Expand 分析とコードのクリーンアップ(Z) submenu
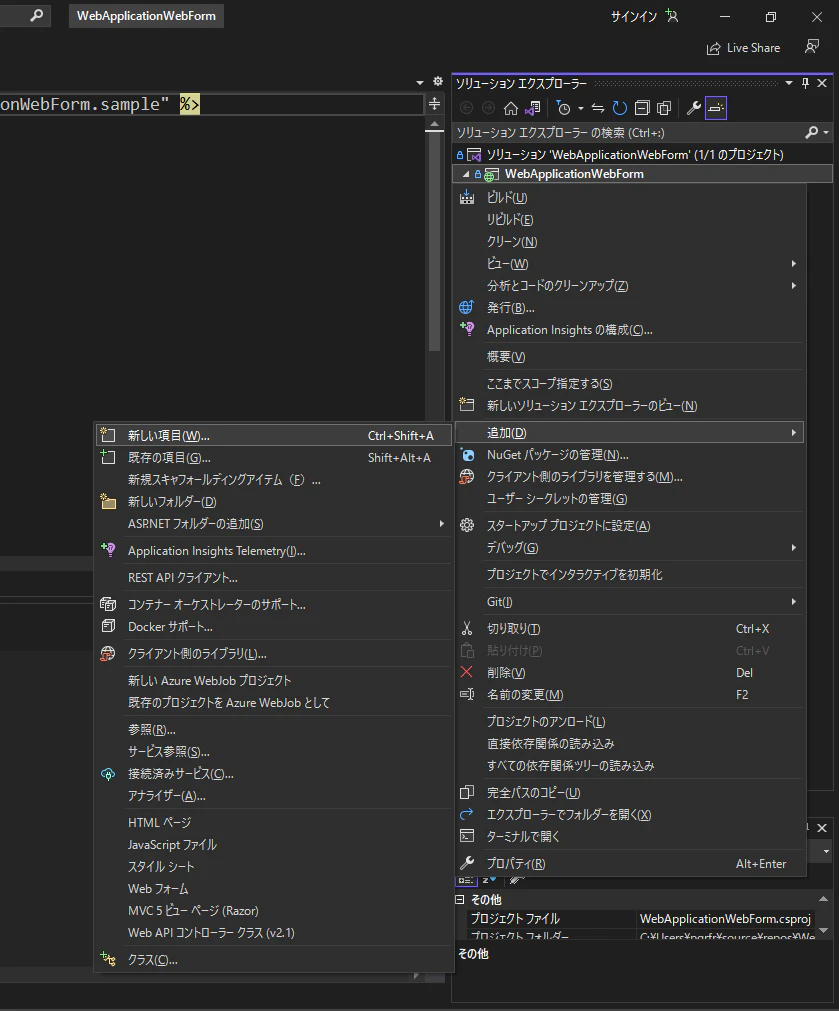This screenshot has width=839, height=1011. pos(630,286)
